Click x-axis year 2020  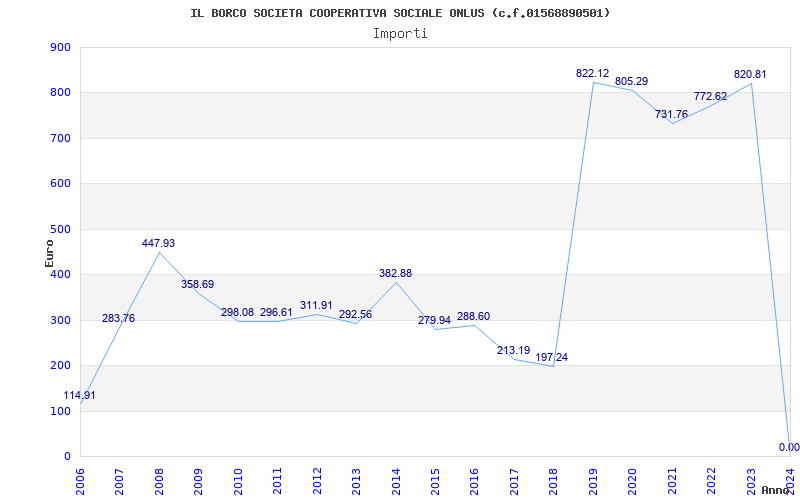(633, 481)
